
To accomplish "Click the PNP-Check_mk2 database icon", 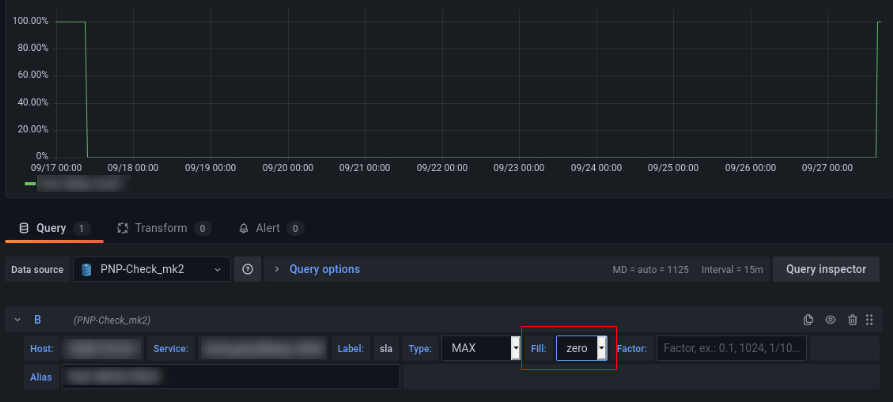I will click(87, 269).
